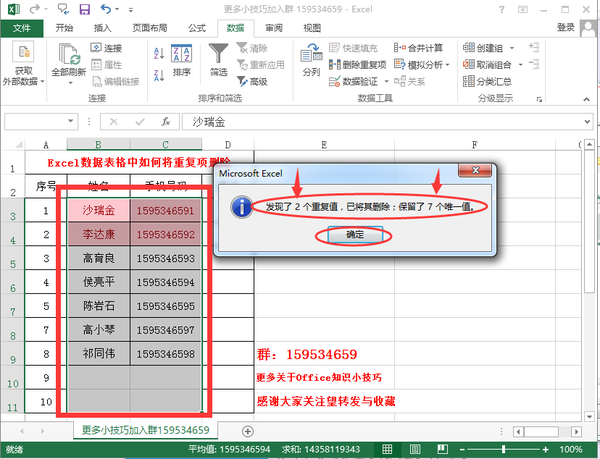Select sheet tab 更多小技巧加入群159534659
This screenshot has width=600, height=459.
coord(145,430)
